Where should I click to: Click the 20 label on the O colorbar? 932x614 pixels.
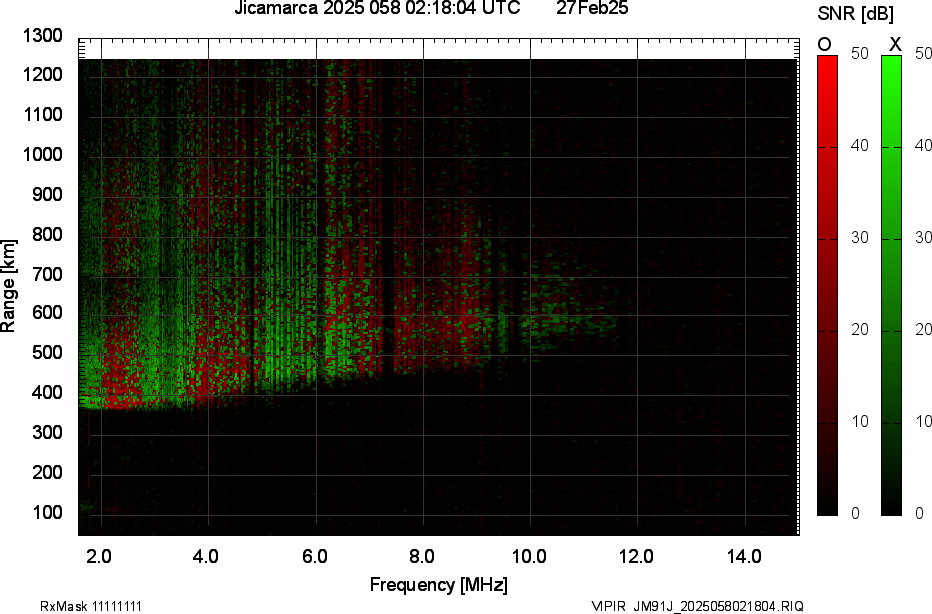coord(860,330)
